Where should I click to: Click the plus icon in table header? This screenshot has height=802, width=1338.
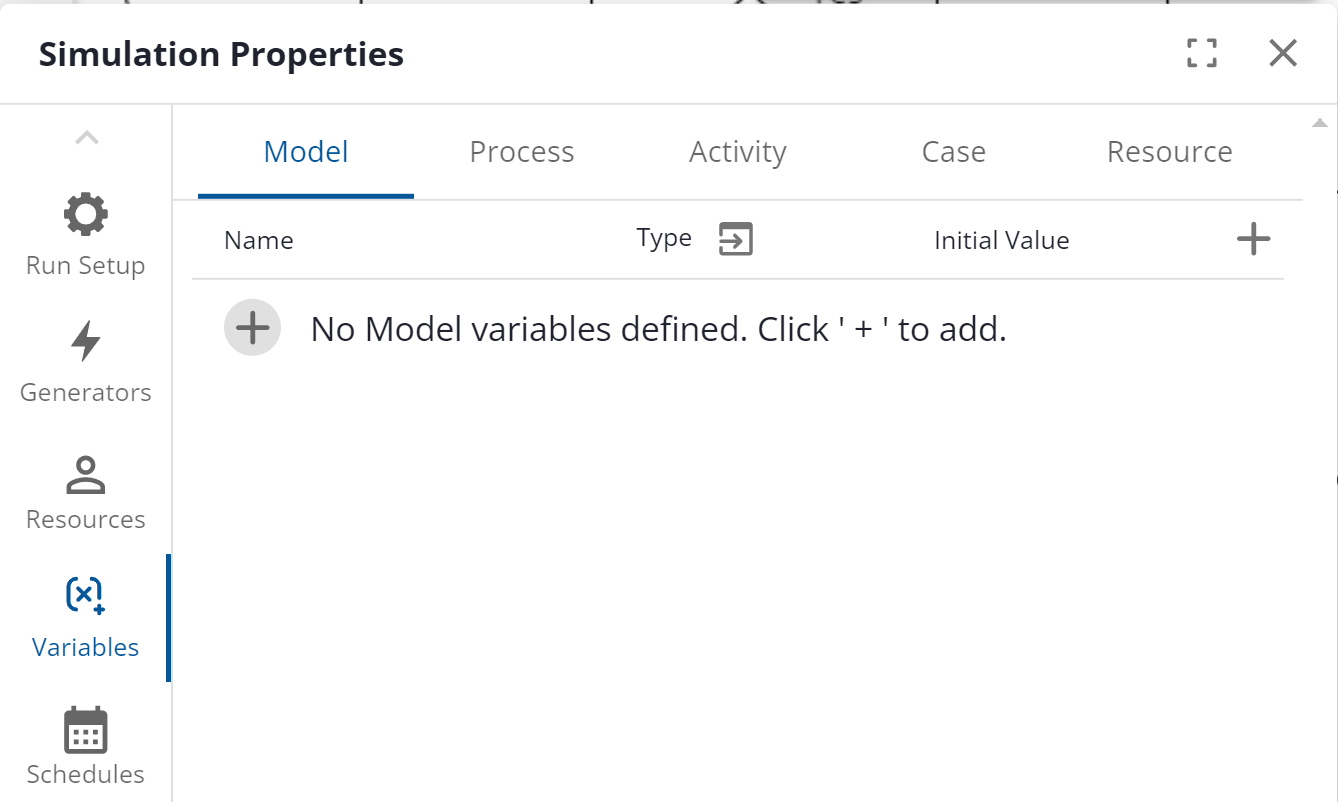pyautogui.click(x=1253, y=239)
